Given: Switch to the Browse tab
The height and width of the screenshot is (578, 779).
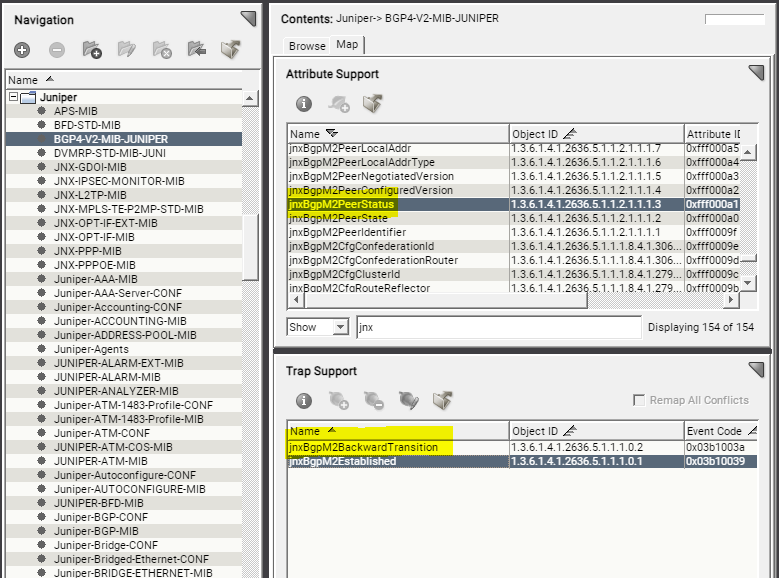Looking at the screenshot, I should 307,46.
